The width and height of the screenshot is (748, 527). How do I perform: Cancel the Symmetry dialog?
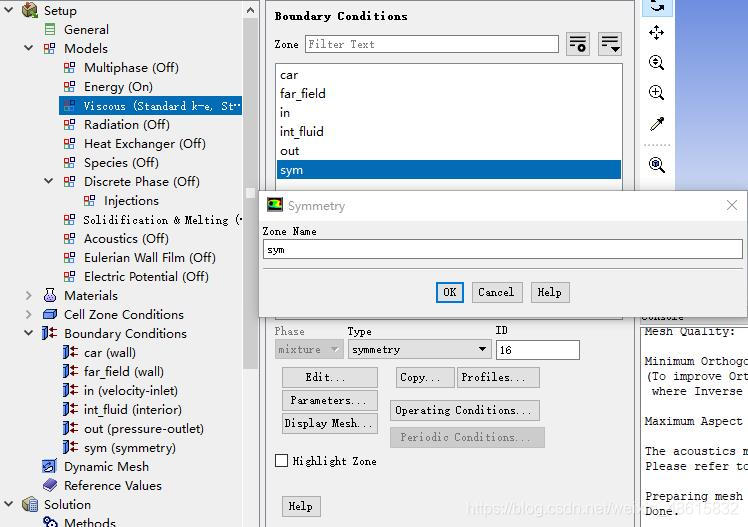[497, 292]
